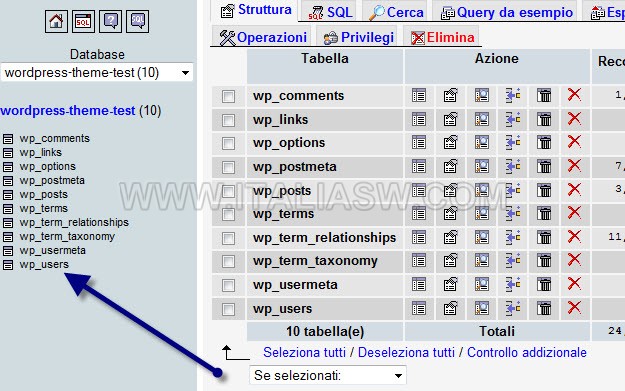Structure icon for wp_term_taxonomy
625x391 pixels.
pyautogui.click(x=450, y=261)
